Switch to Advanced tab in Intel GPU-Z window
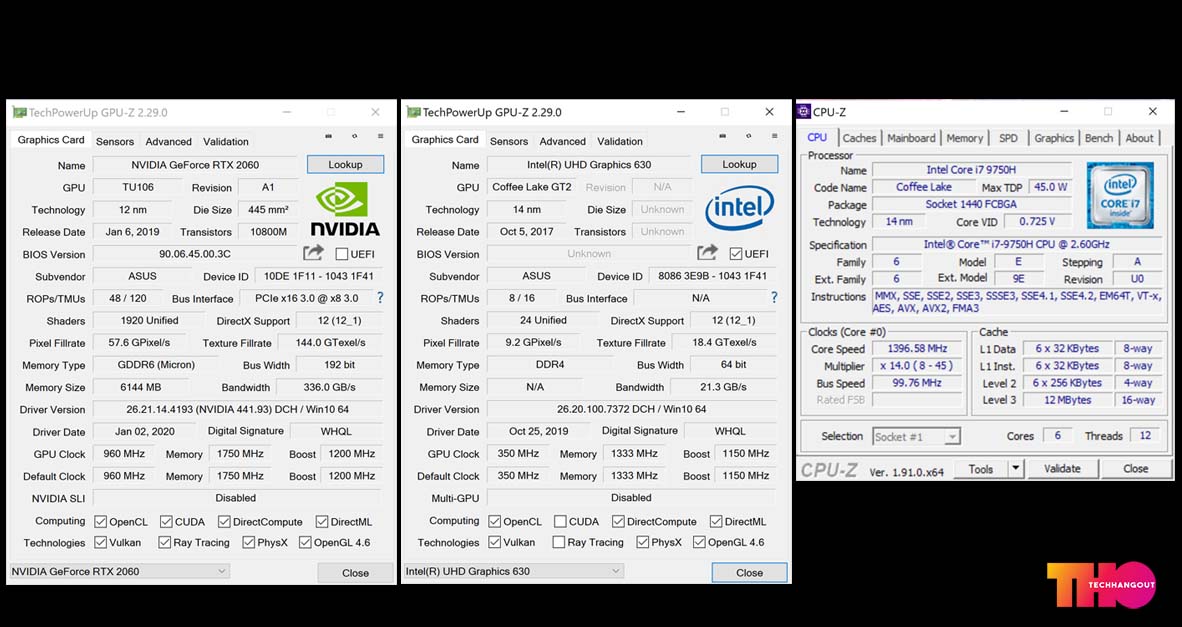Viewport: 1182px width, 627px height. pyautogui.click(x=562, y=141)
